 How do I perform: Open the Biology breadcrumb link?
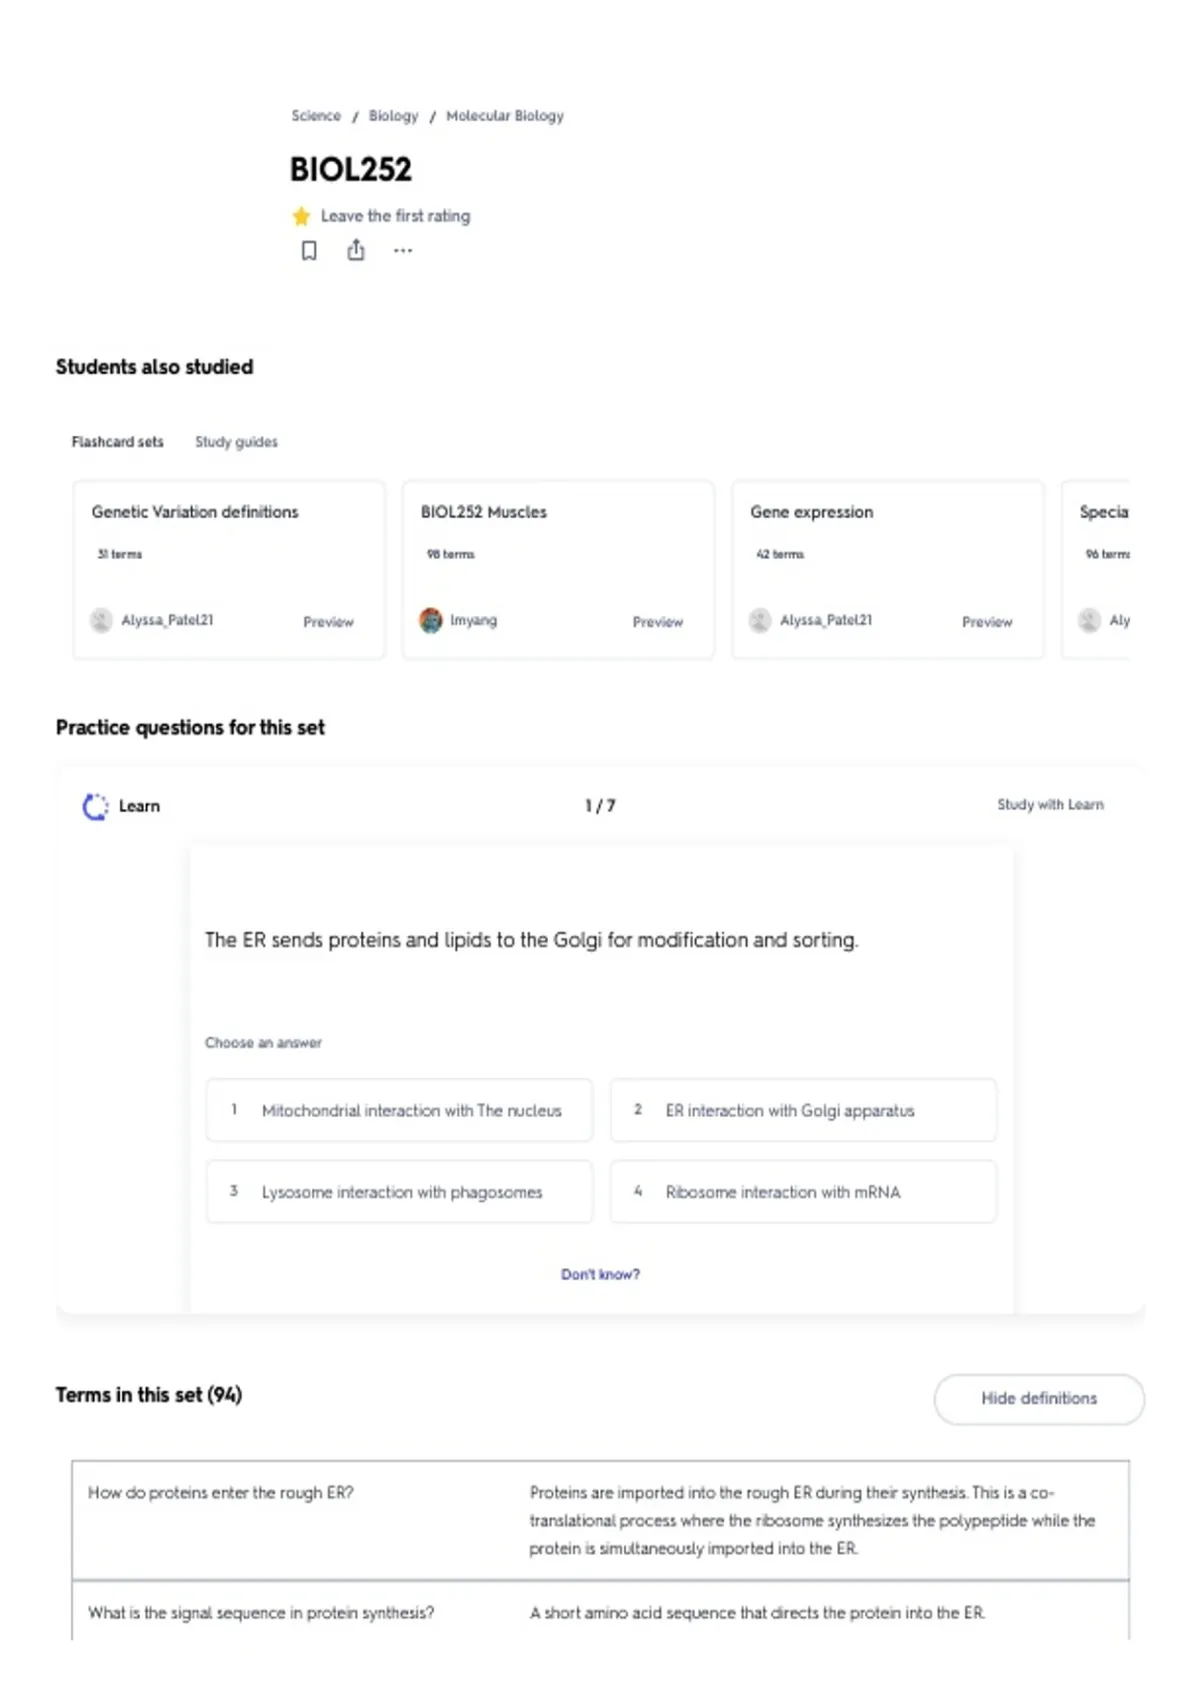pyautogui.click(x=393, y=116)
